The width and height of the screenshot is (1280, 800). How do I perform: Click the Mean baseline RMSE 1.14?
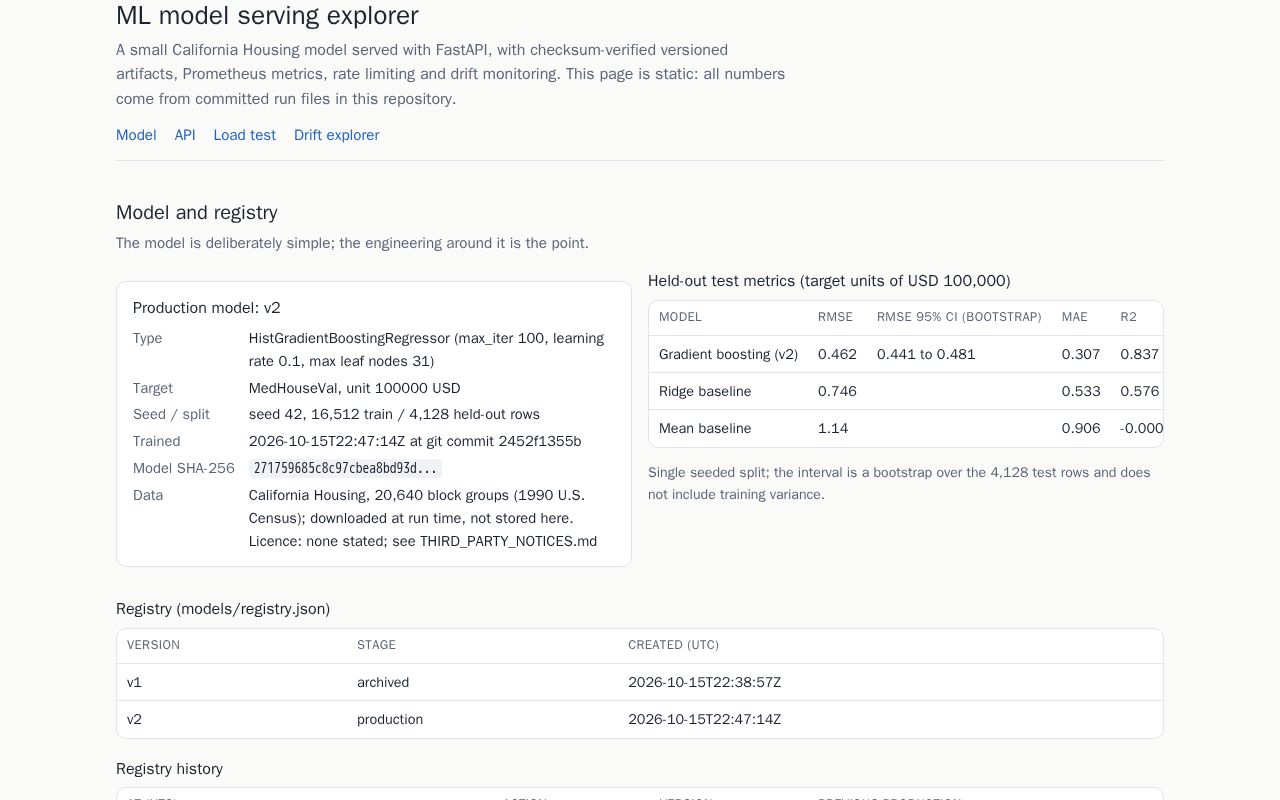(833, 428)
